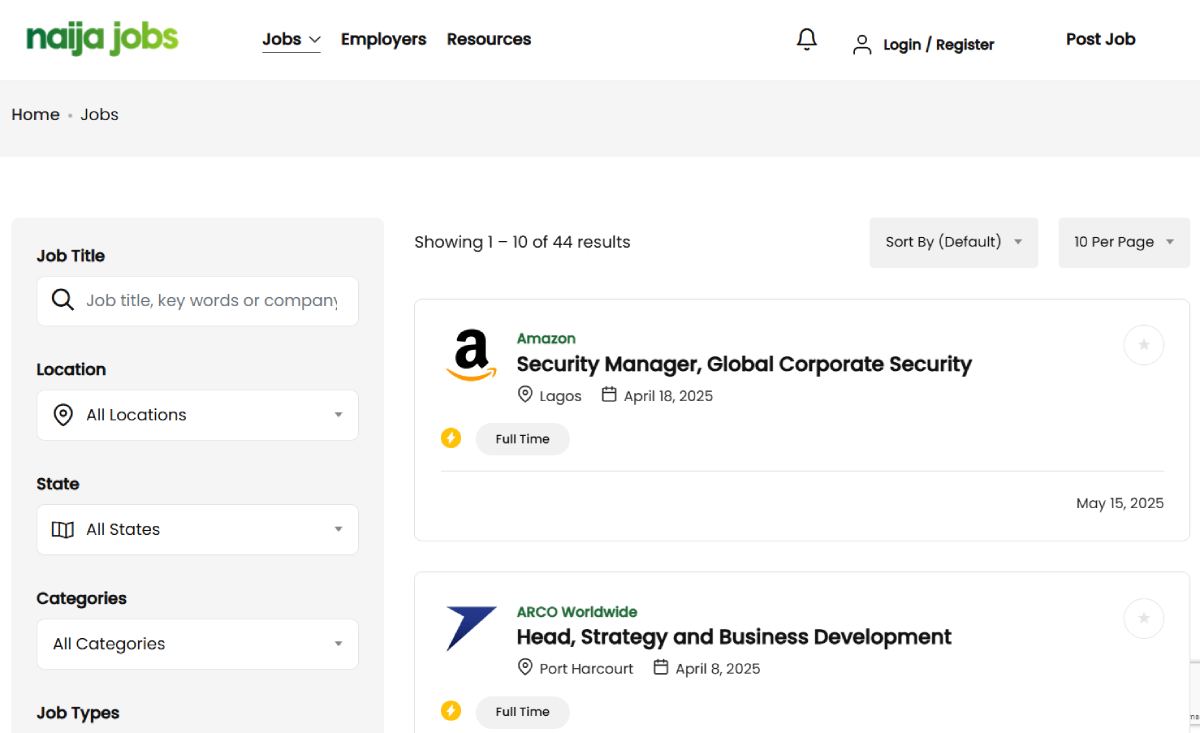Click the Naija Jobs logo
Image resolution: width=1200 pixels, height=733 pixels.
click(102, 39)
